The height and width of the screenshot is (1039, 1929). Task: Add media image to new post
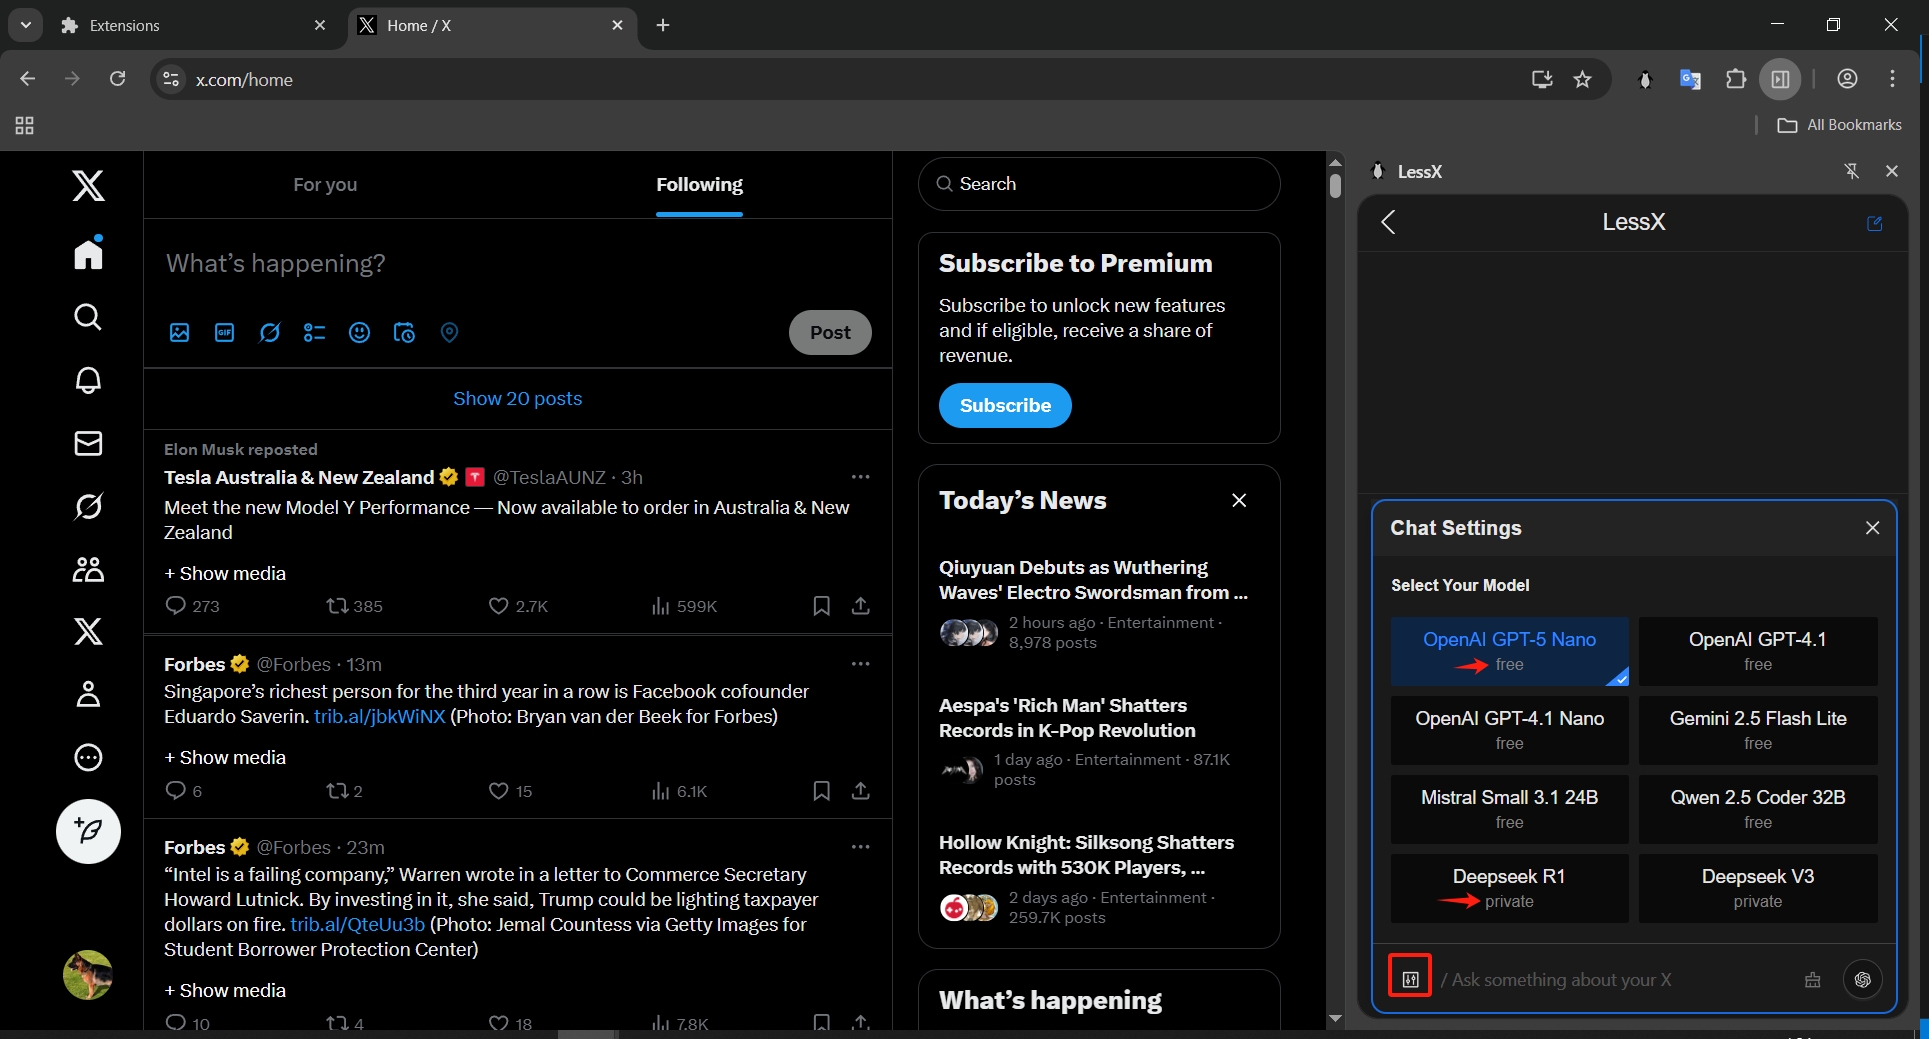point(179,333)
